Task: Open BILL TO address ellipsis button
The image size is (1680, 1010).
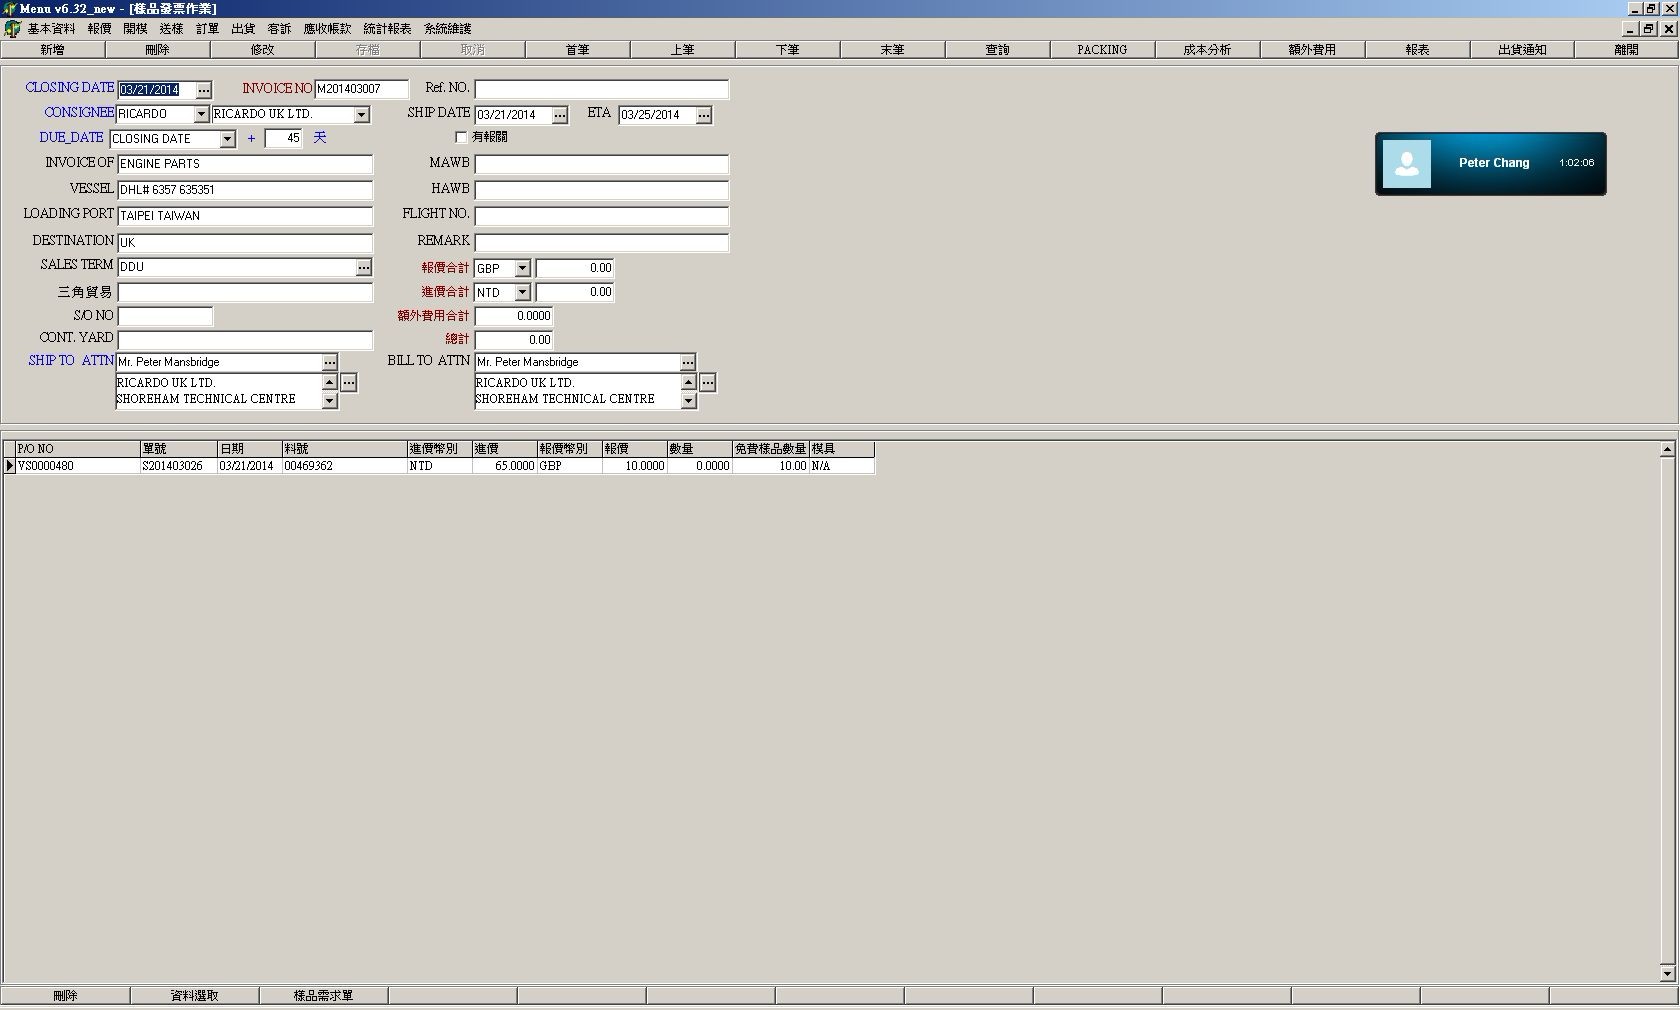Action: pos(708,383)
